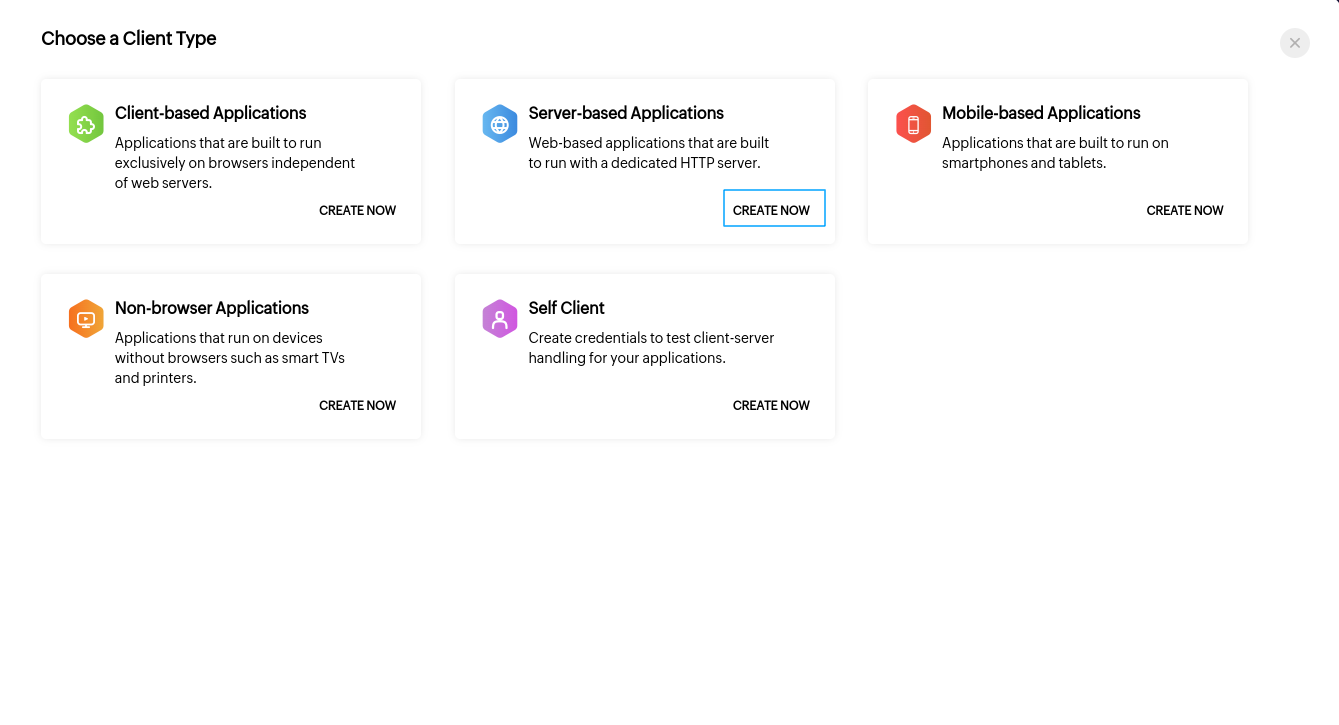The height and width of the screenshot is (725, 1339).
Task: Click the purple Self Client person icon
Action: [x=500, y=319]
